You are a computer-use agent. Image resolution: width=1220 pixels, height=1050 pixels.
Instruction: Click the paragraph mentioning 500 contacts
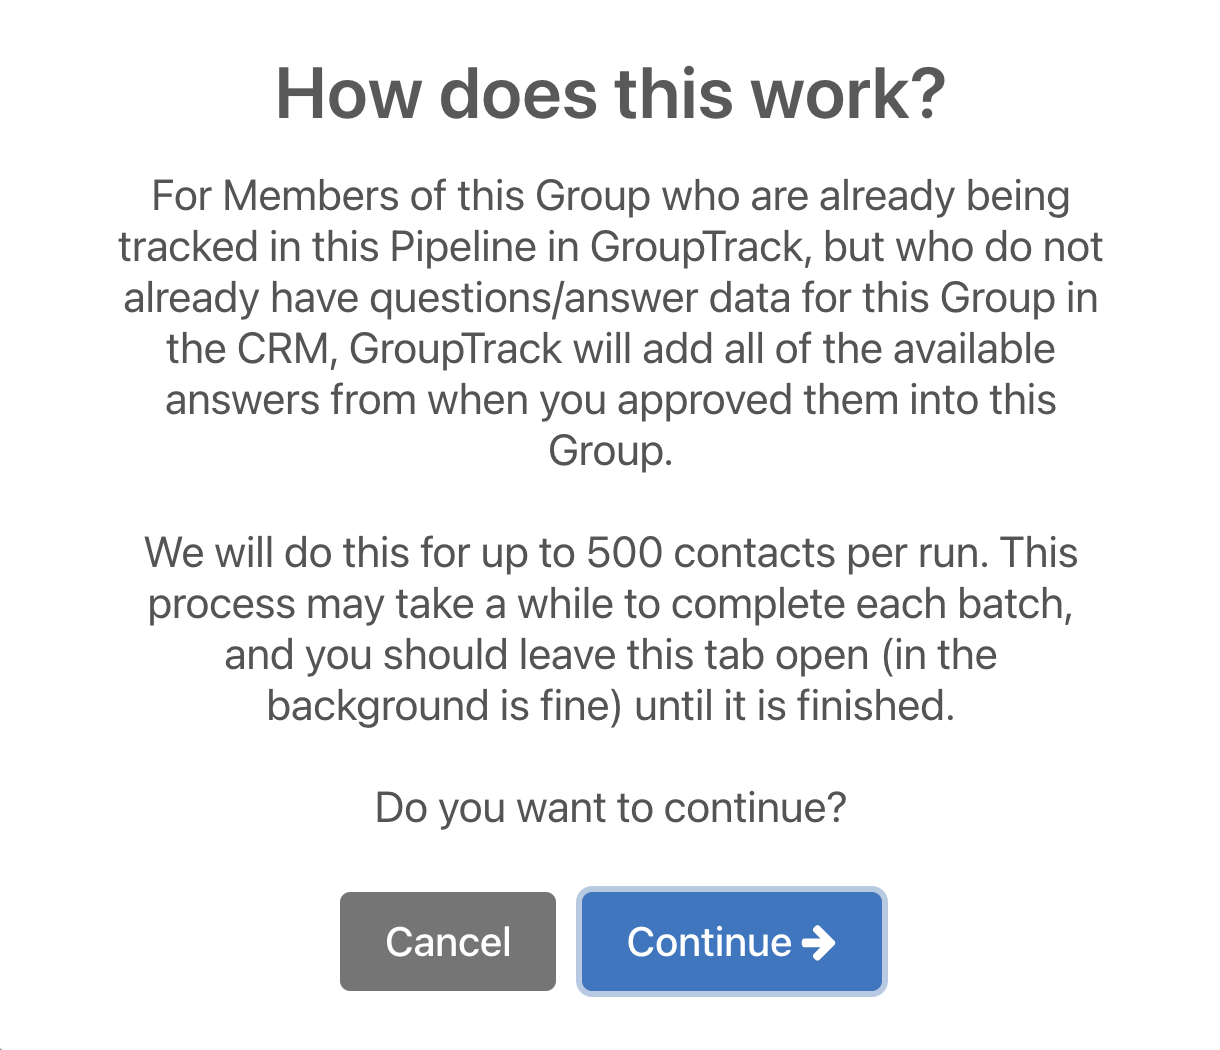(610, 628)
